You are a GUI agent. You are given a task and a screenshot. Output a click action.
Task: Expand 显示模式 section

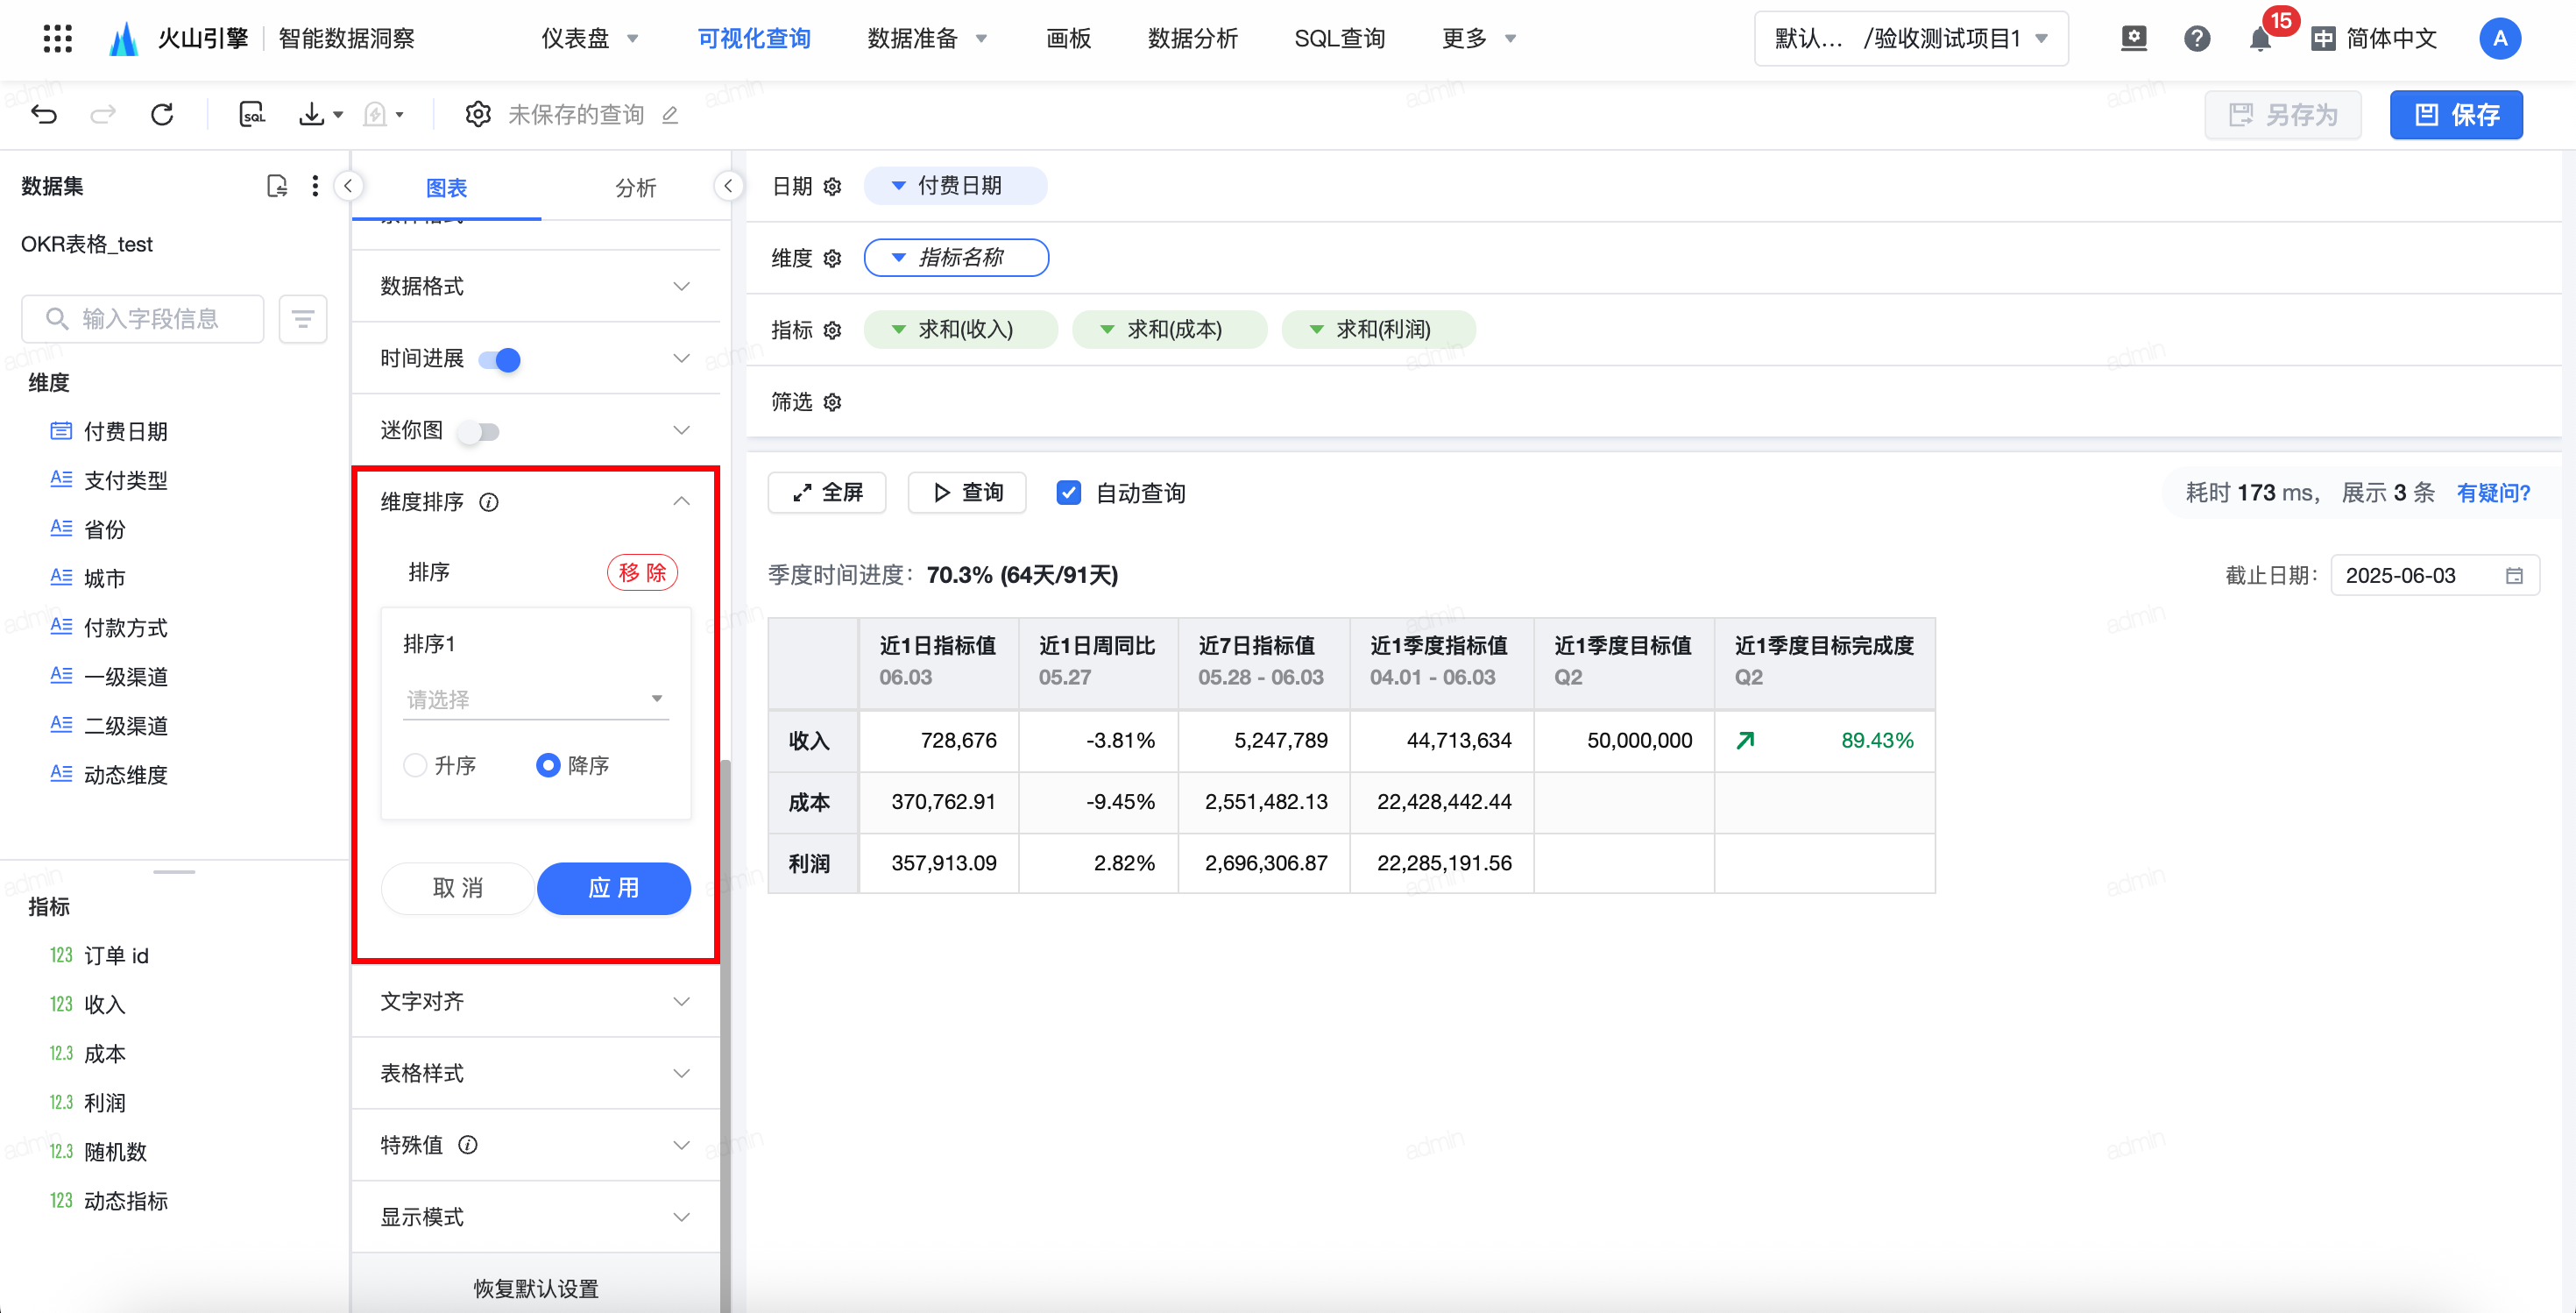tap(536, 1217)
